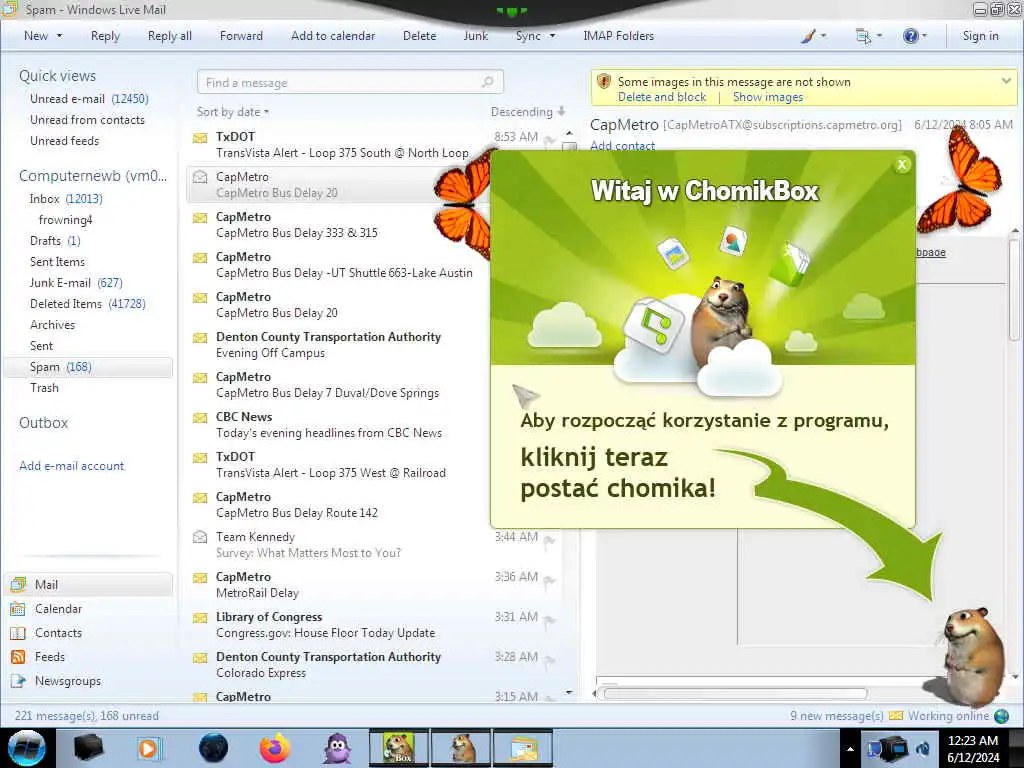Select Unread e-mail quick view
Screen dimensions: 1024x768
(89, 99)
